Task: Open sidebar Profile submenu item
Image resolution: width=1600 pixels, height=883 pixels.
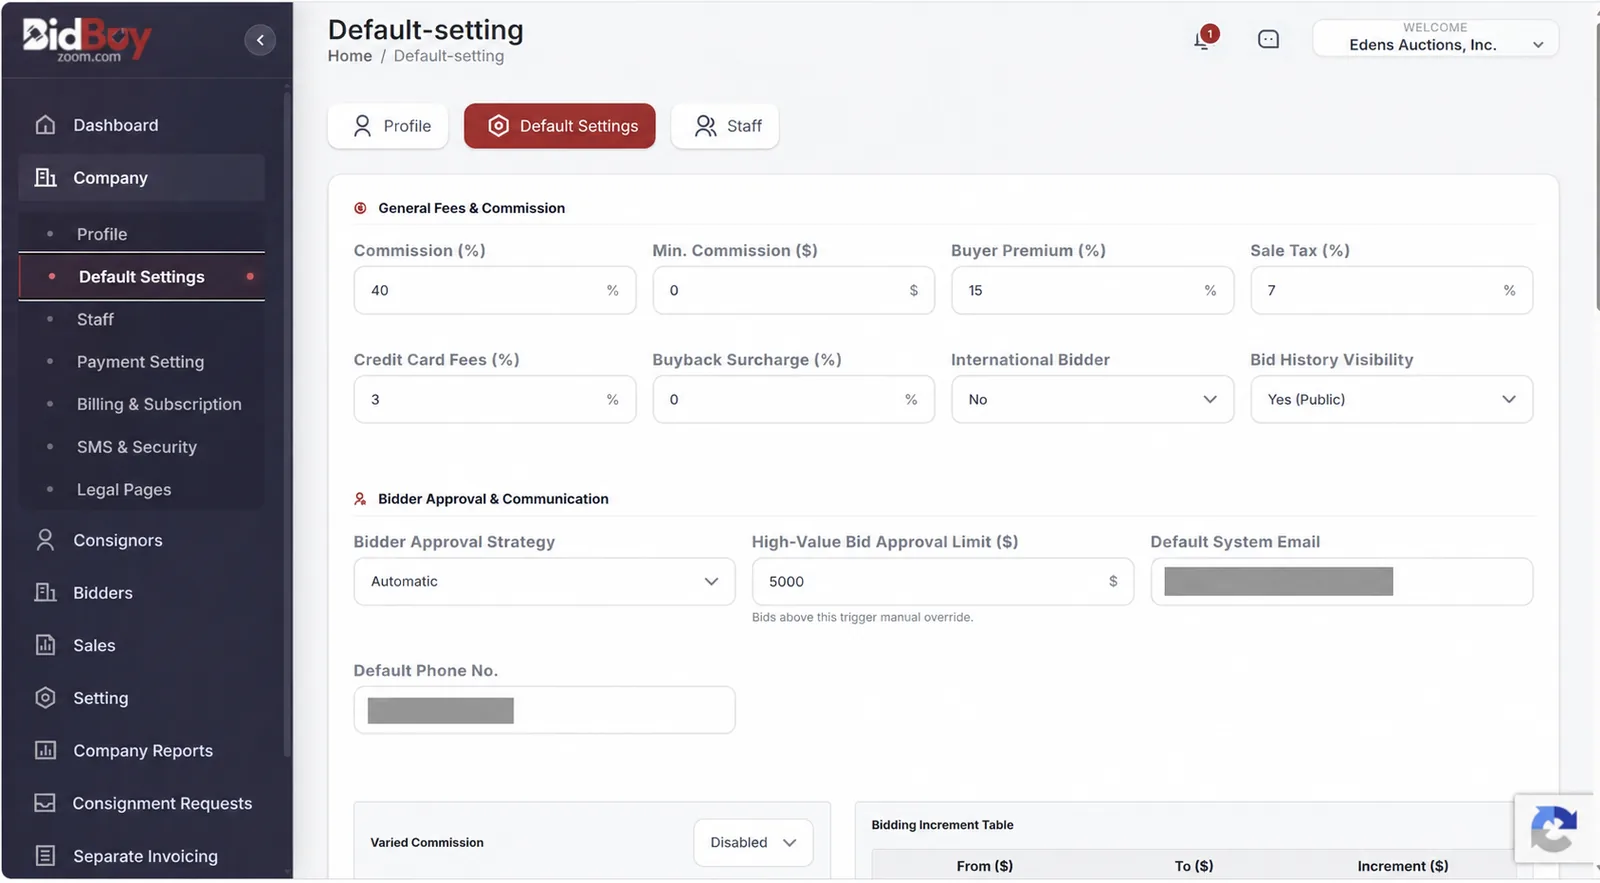Action: pyautogui.click(x=102, y=234)
